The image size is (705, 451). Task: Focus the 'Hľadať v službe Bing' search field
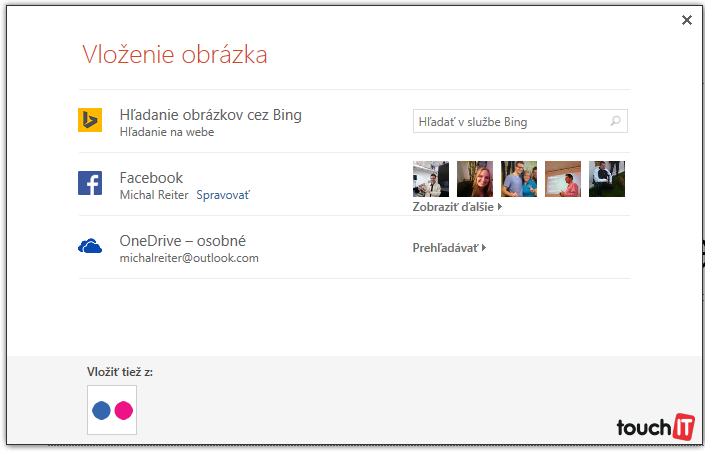[510, 122]
